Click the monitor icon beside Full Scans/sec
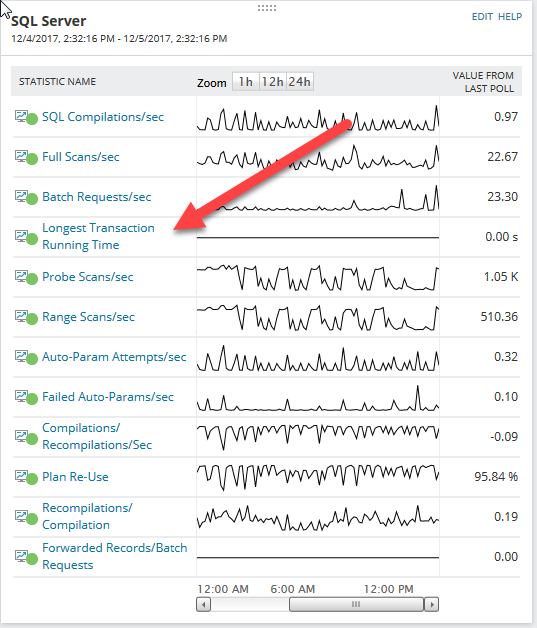537x628 pixels. point(22,157)
